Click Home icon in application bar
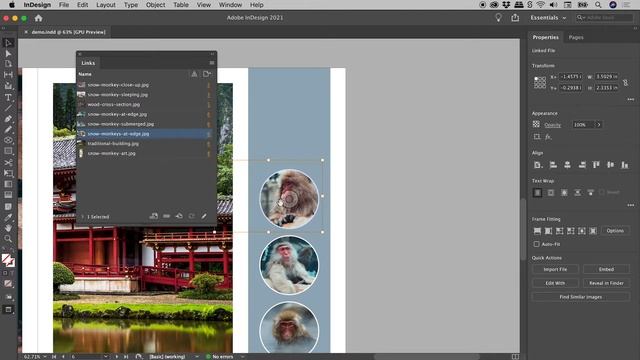The height and width of the screenshot is (360, 640). tap(38, 18)
